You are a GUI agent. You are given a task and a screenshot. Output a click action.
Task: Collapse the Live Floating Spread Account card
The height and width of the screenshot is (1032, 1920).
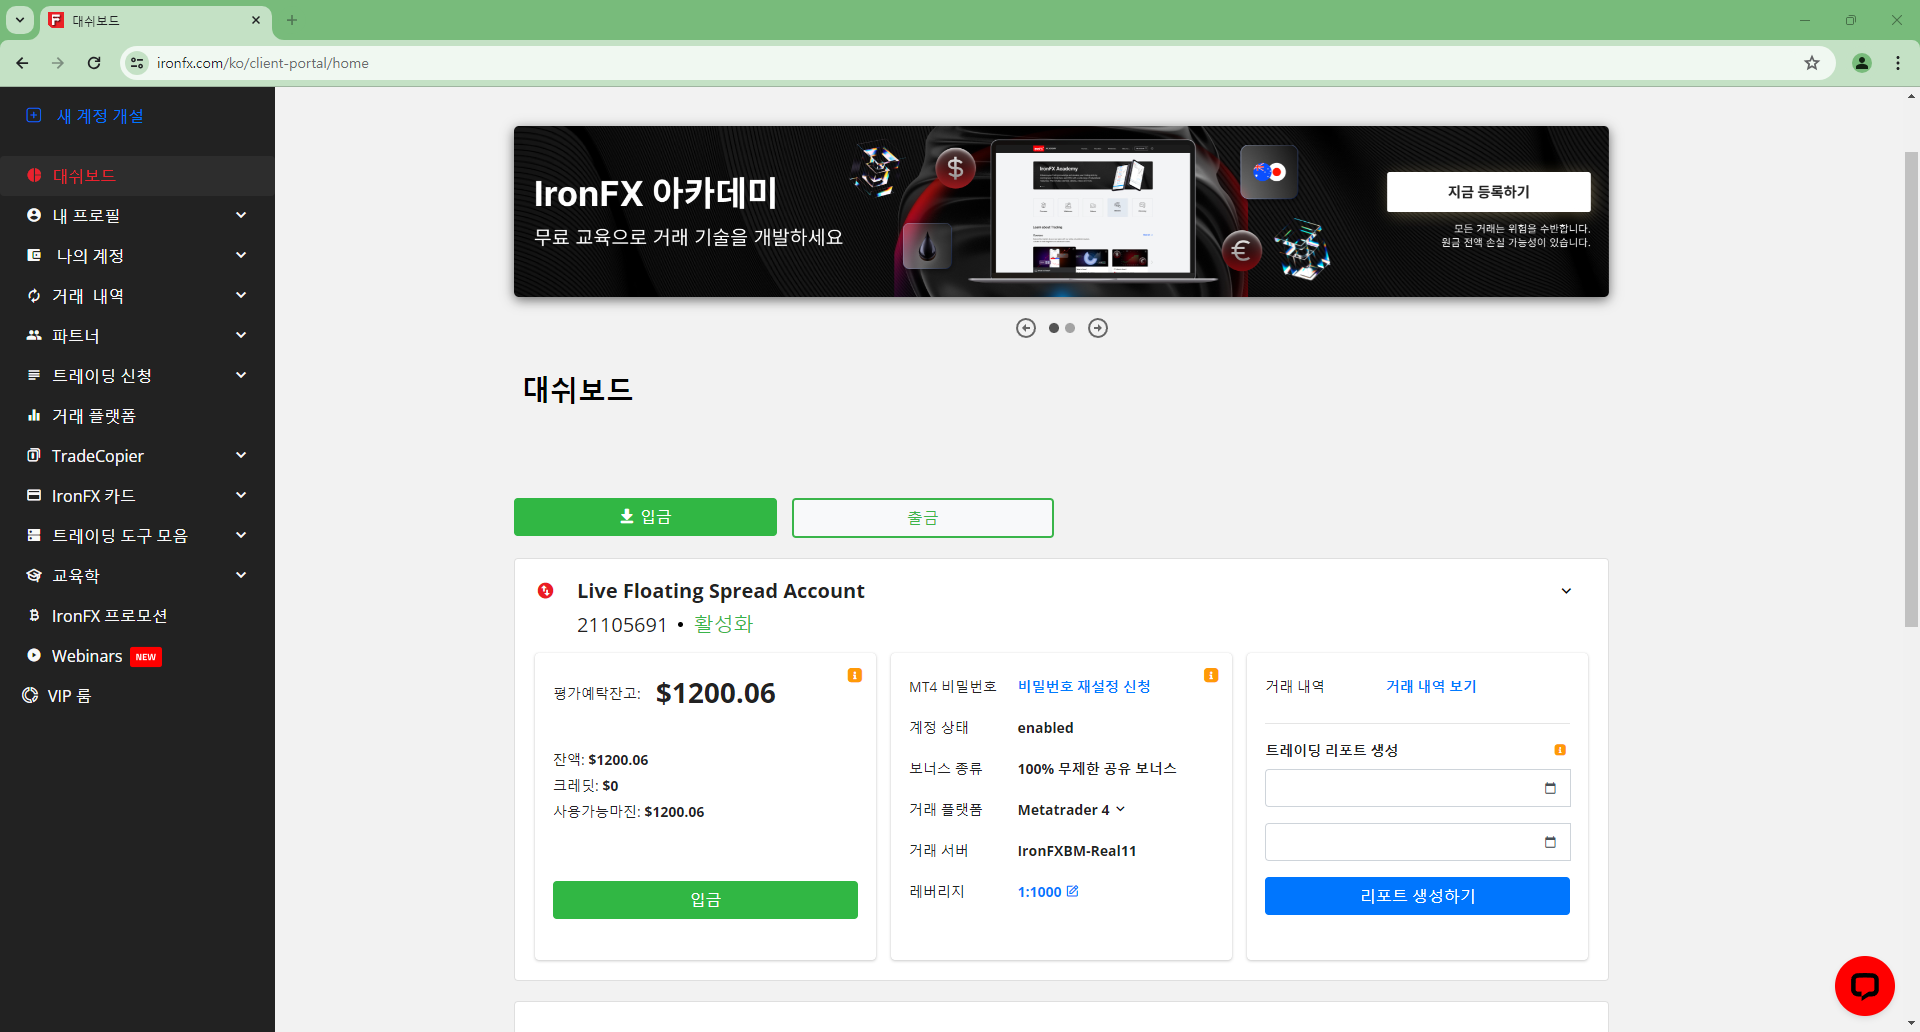1566,590
